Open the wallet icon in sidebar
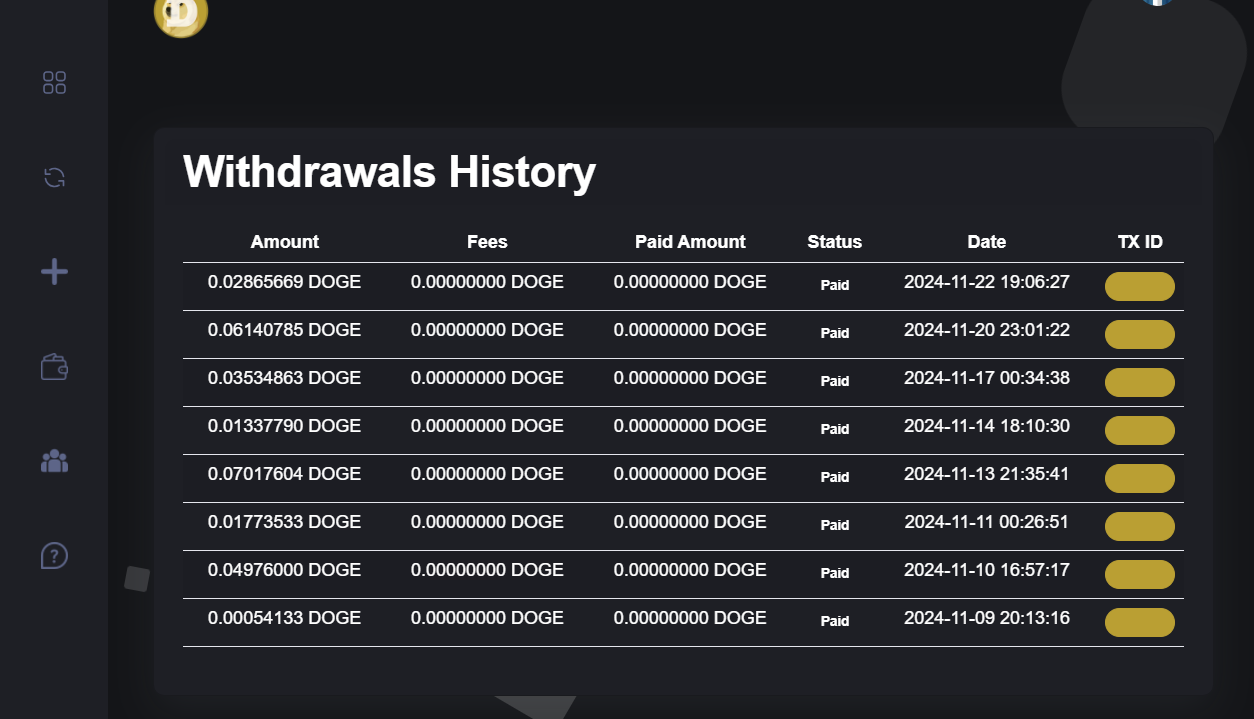 click(x=54, y=367)
